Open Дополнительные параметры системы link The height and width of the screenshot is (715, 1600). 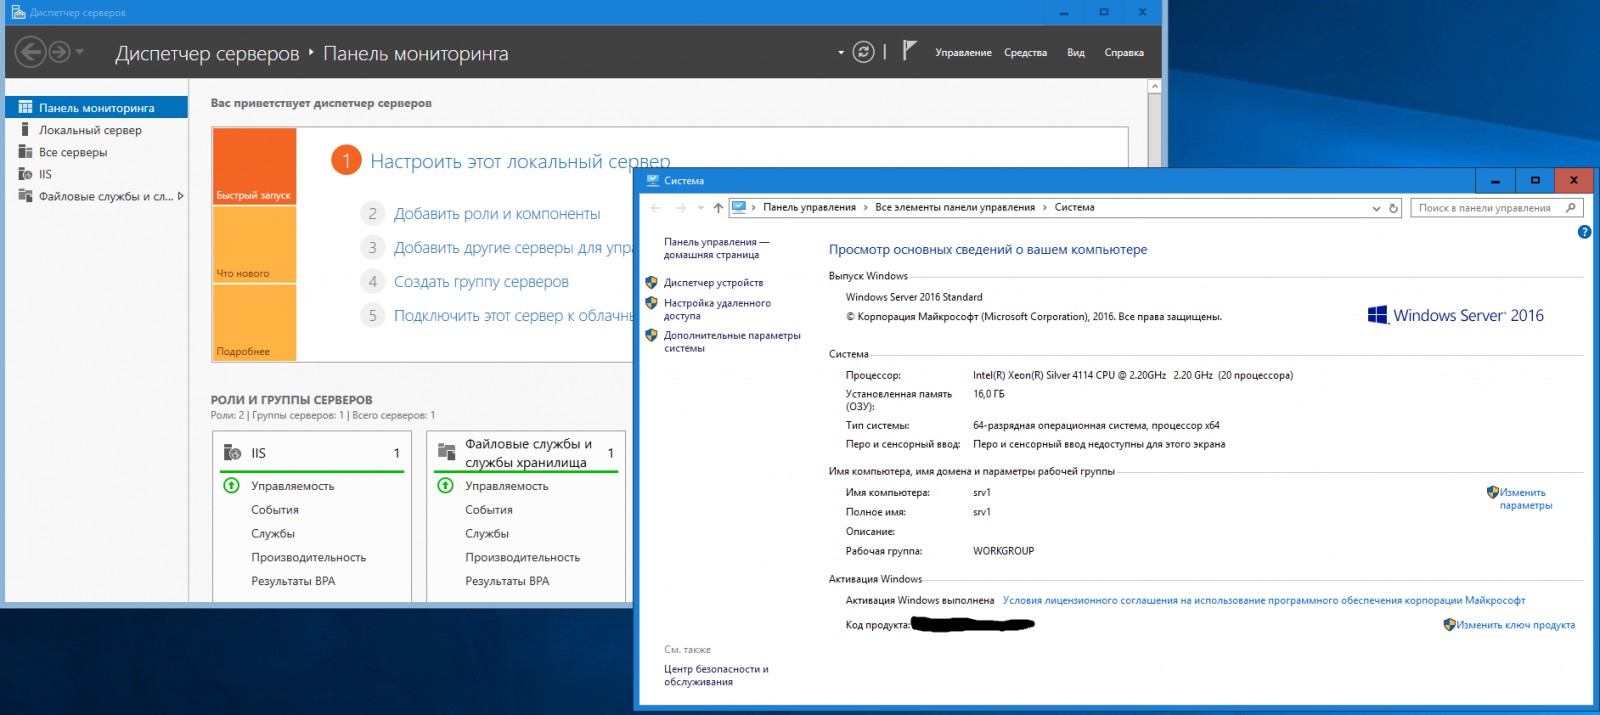[732, 342]
